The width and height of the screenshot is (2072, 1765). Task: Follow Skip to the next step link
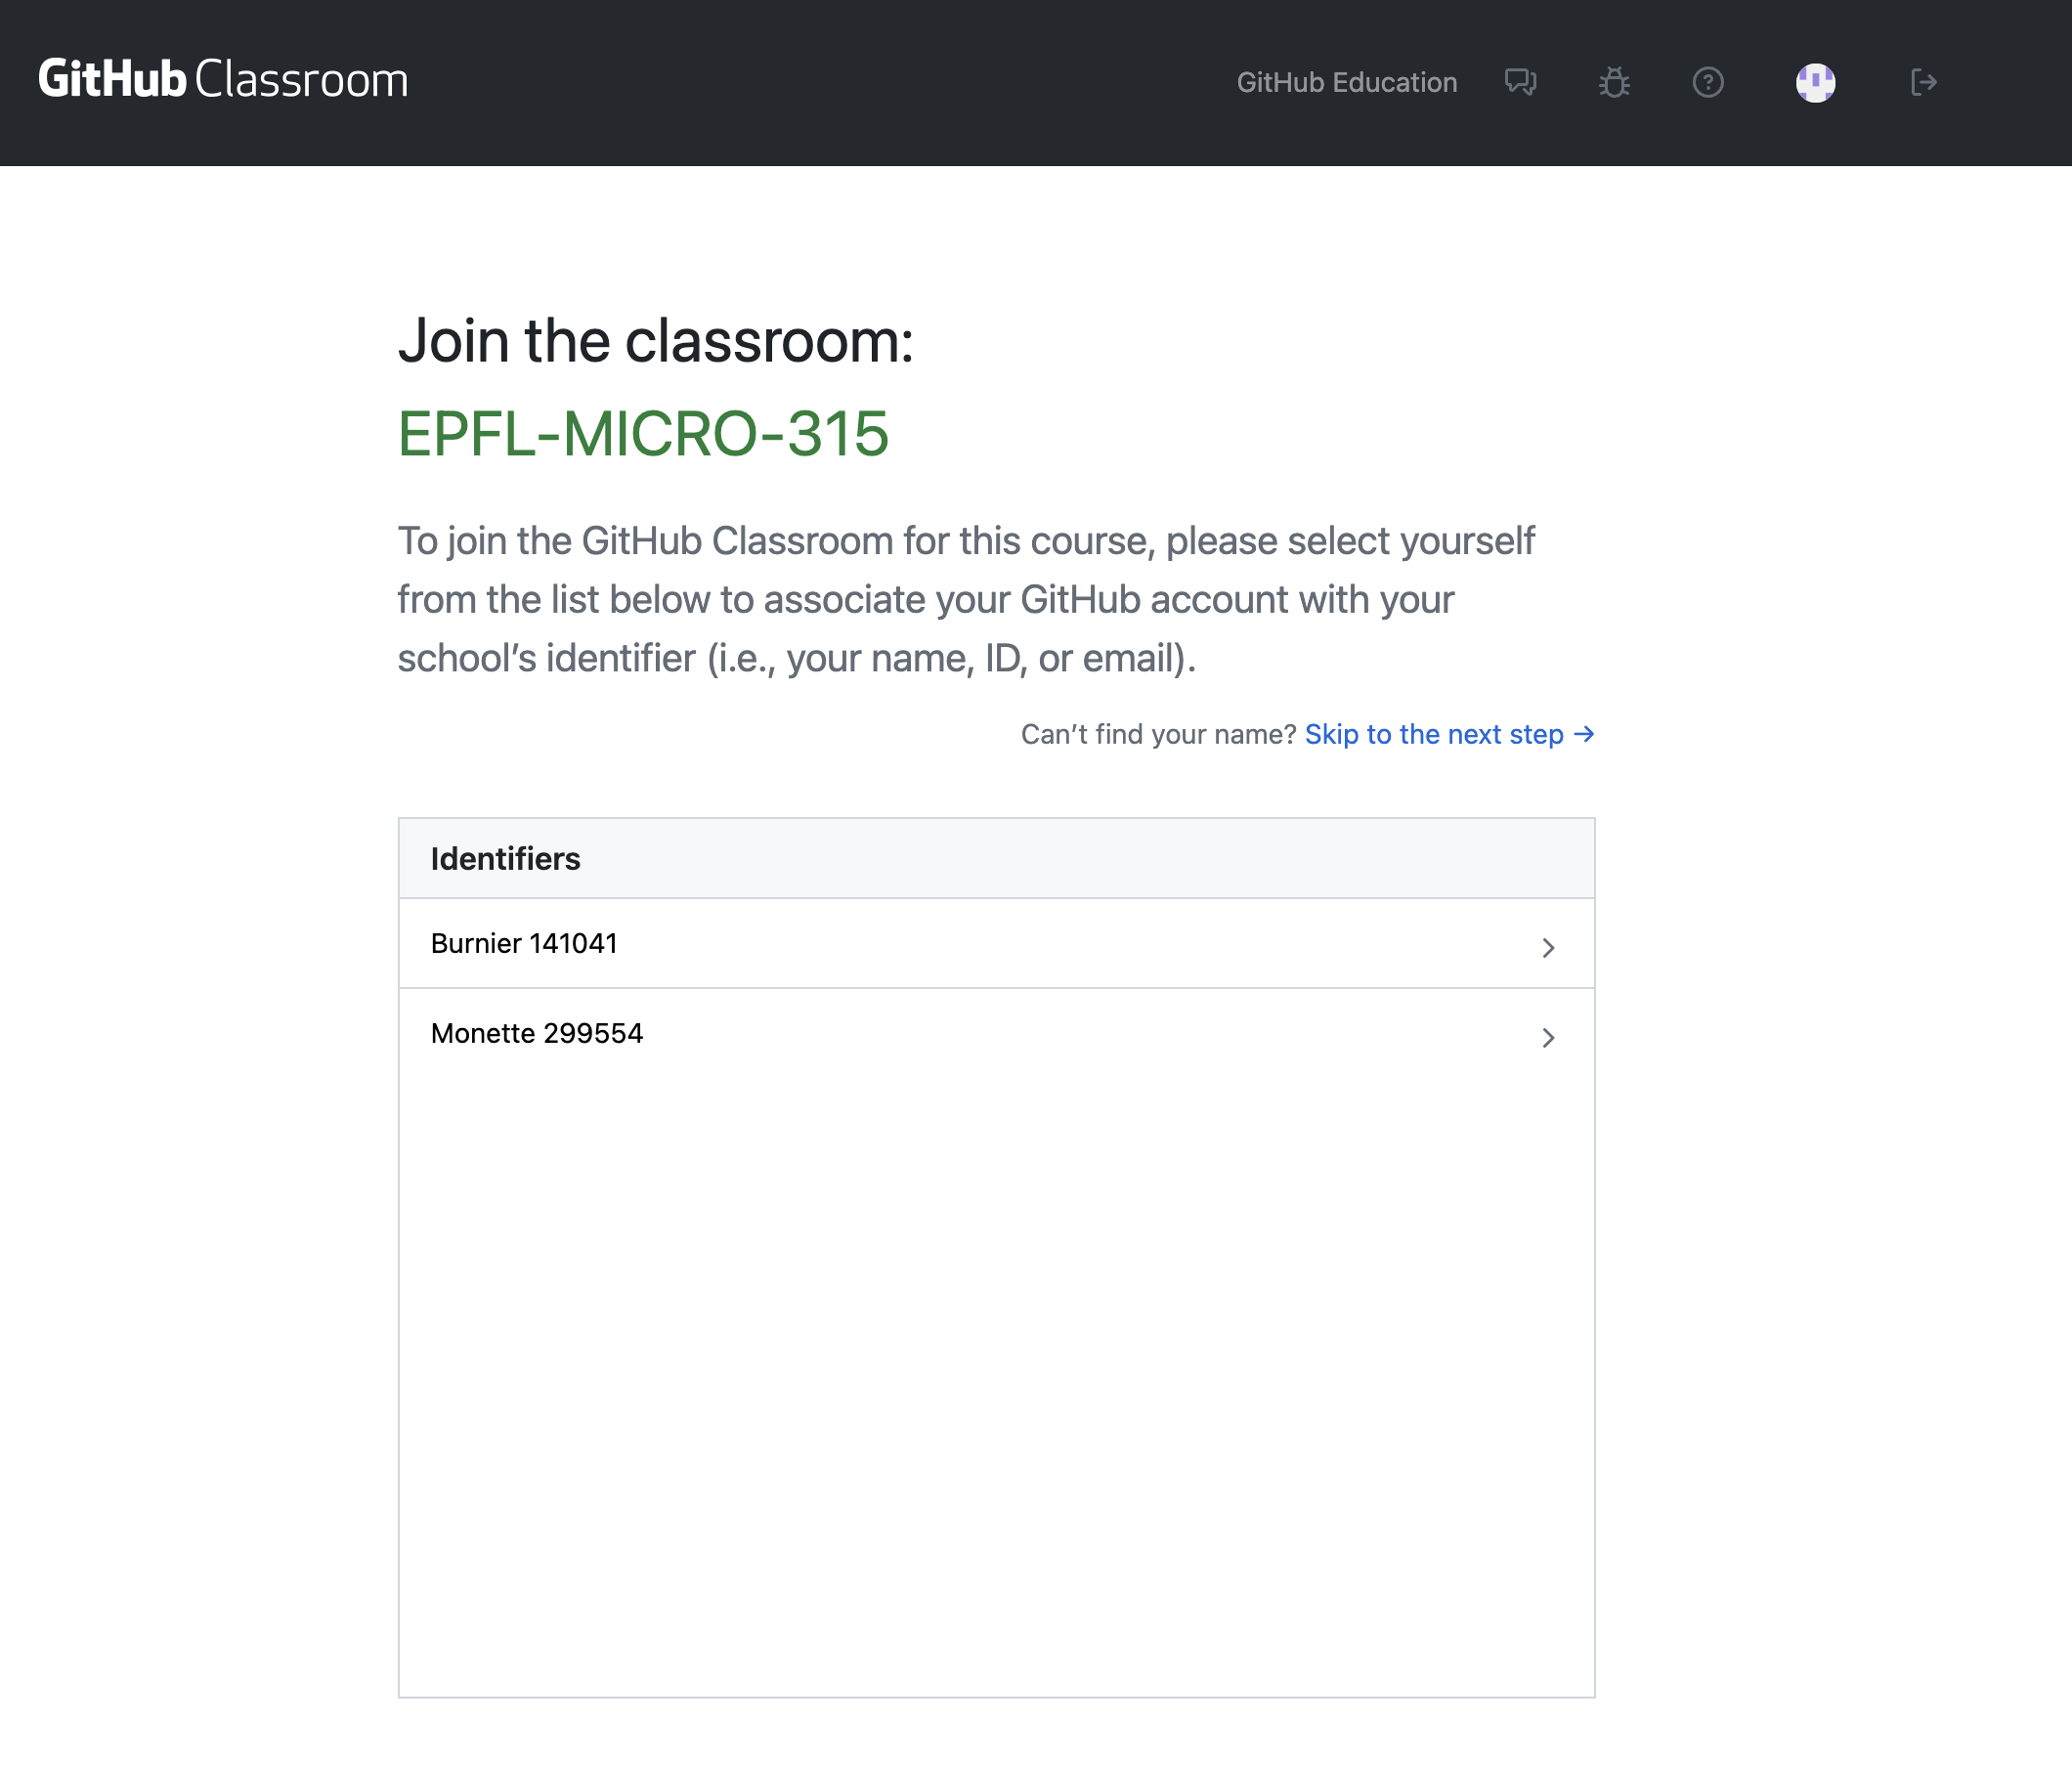coord(1433,734)
